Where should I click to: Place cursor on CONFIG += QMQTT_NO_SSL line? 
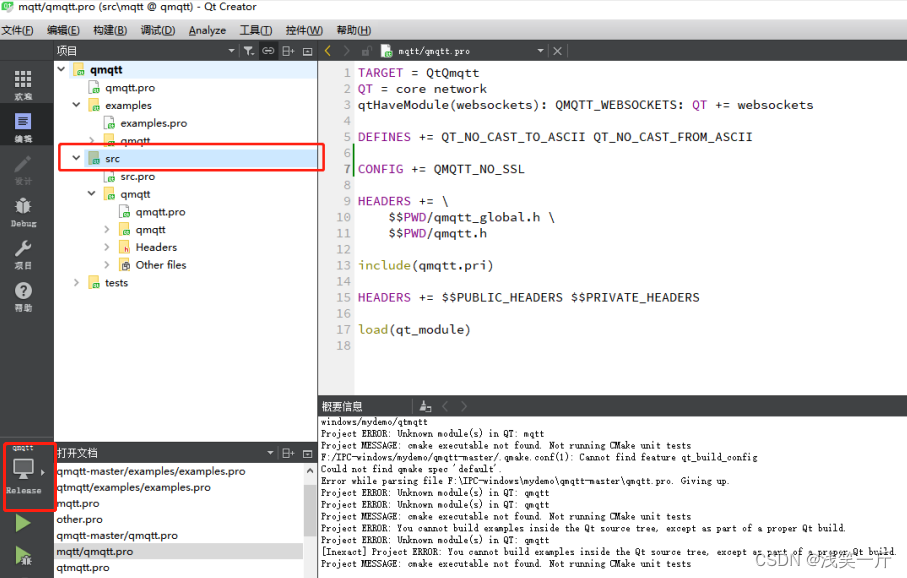point(441,169)
